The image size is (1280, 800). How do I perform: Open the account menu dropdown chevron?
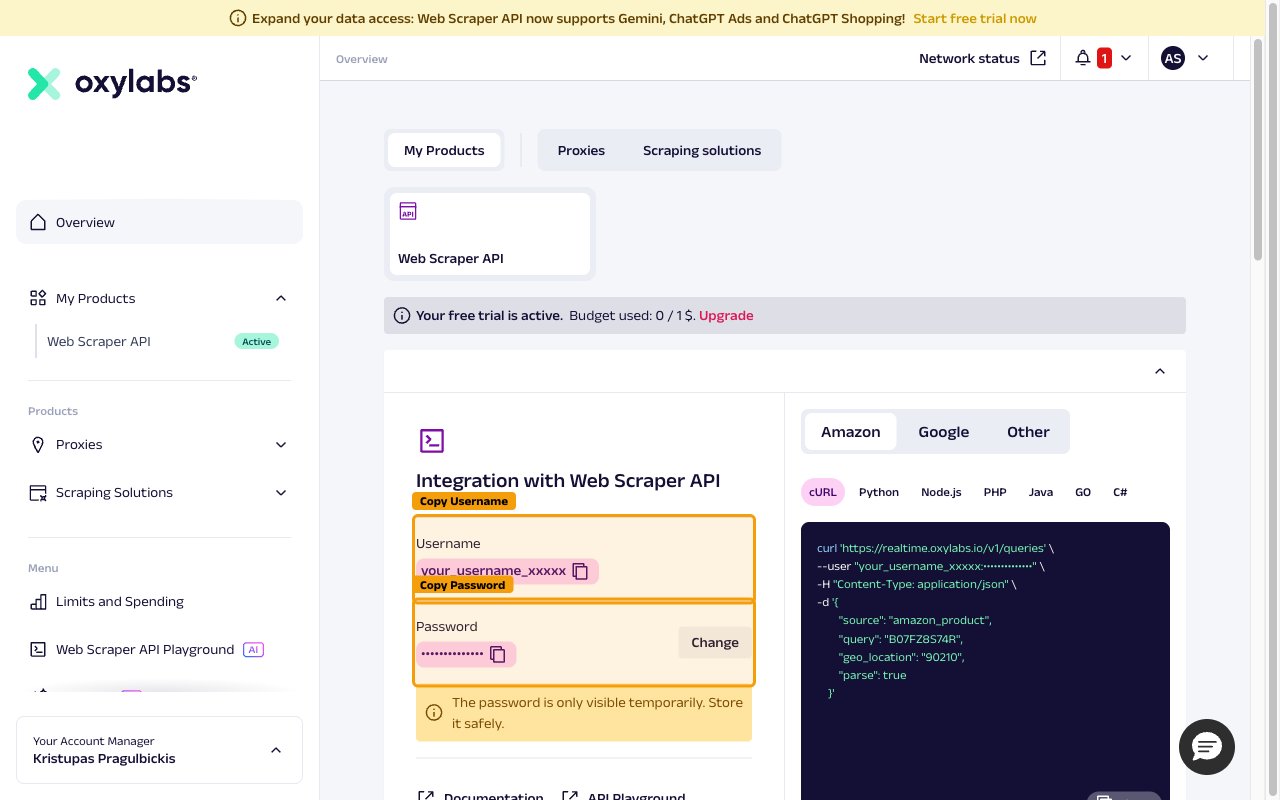(x=1203, y=58)
